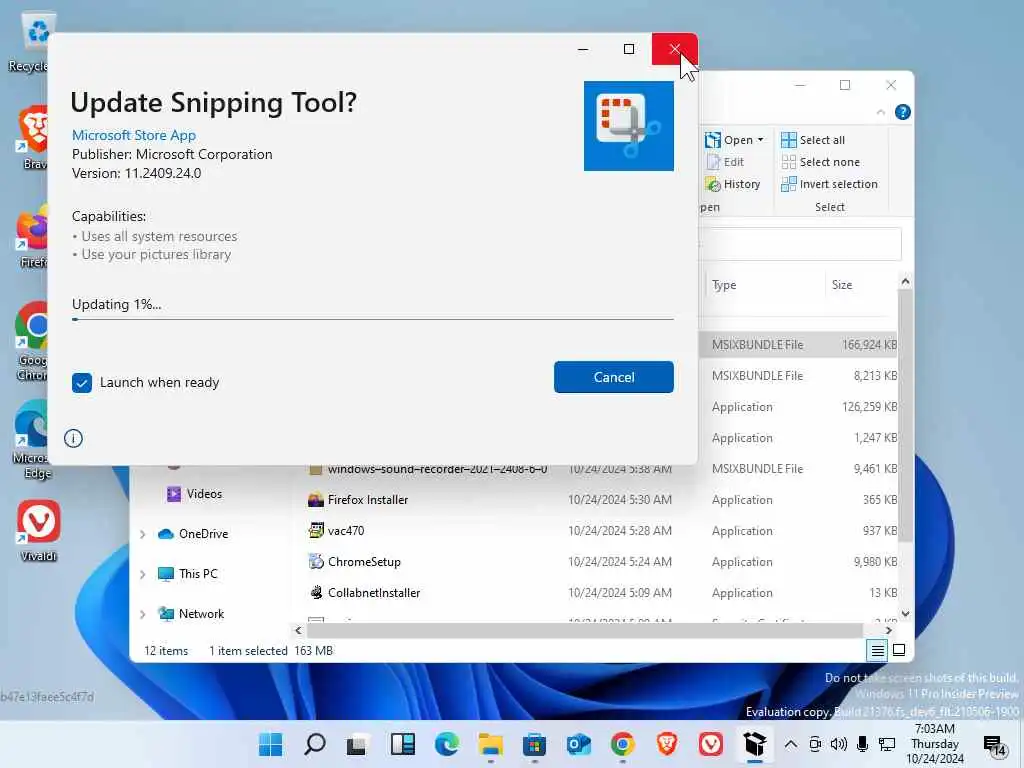Click Select all in the ribbon
The height and width of the screenshot is (768, 1024).
[x=813, y=140]
